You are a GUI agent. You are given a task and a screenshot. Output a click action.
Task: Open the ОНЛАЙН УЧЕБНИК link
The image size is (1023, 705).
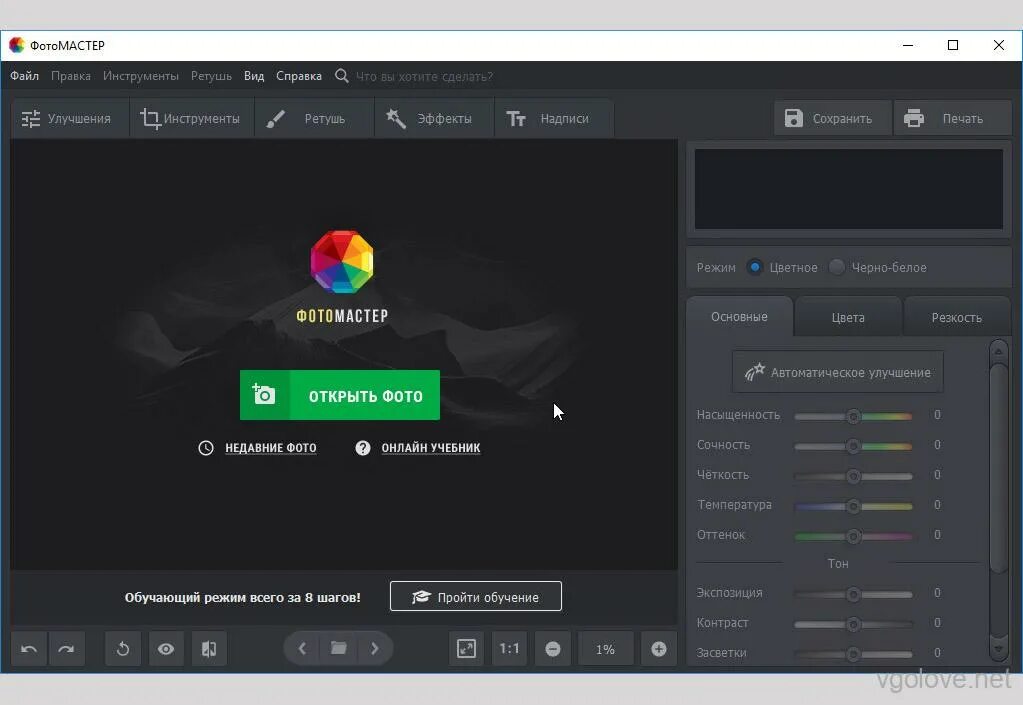(x=431, y=448)
